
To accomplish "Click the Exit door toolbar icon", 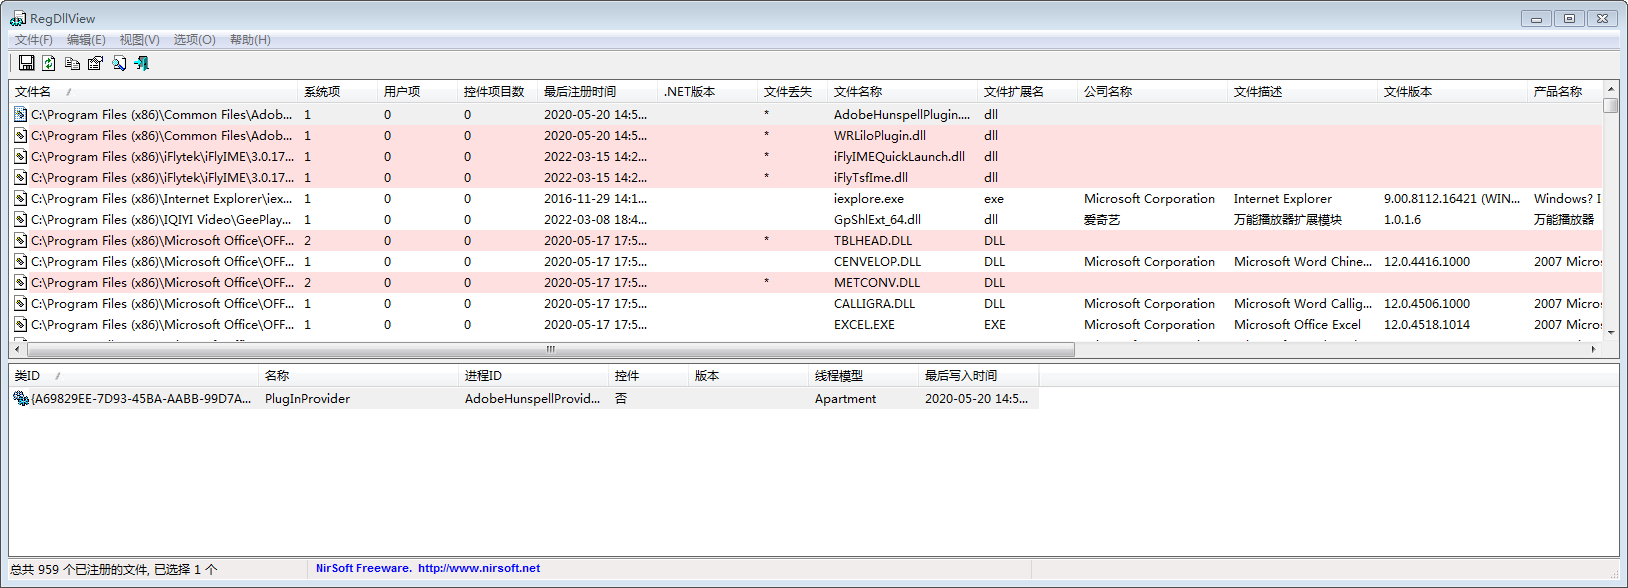I will tap(142, 63).
